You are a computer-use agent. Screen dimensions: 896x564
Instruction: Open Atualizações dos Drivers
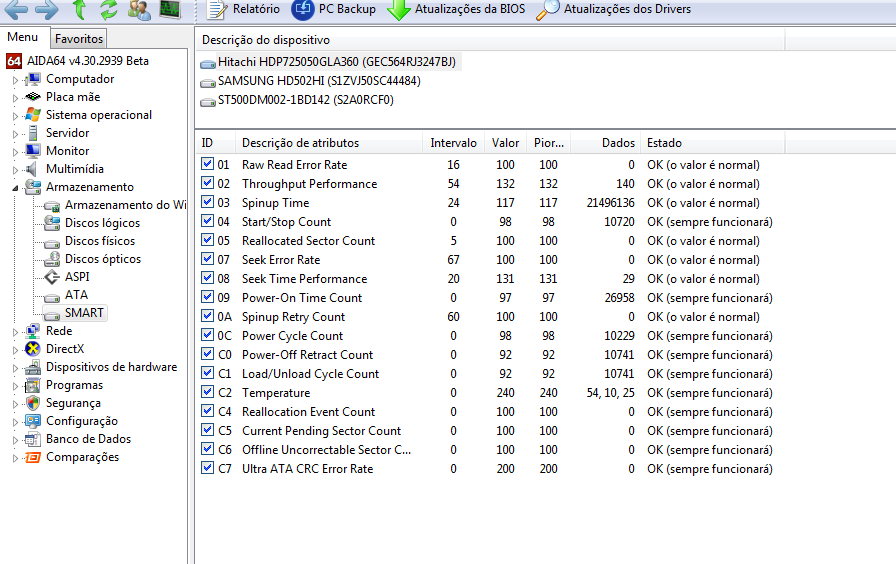(x=614, y=9)
